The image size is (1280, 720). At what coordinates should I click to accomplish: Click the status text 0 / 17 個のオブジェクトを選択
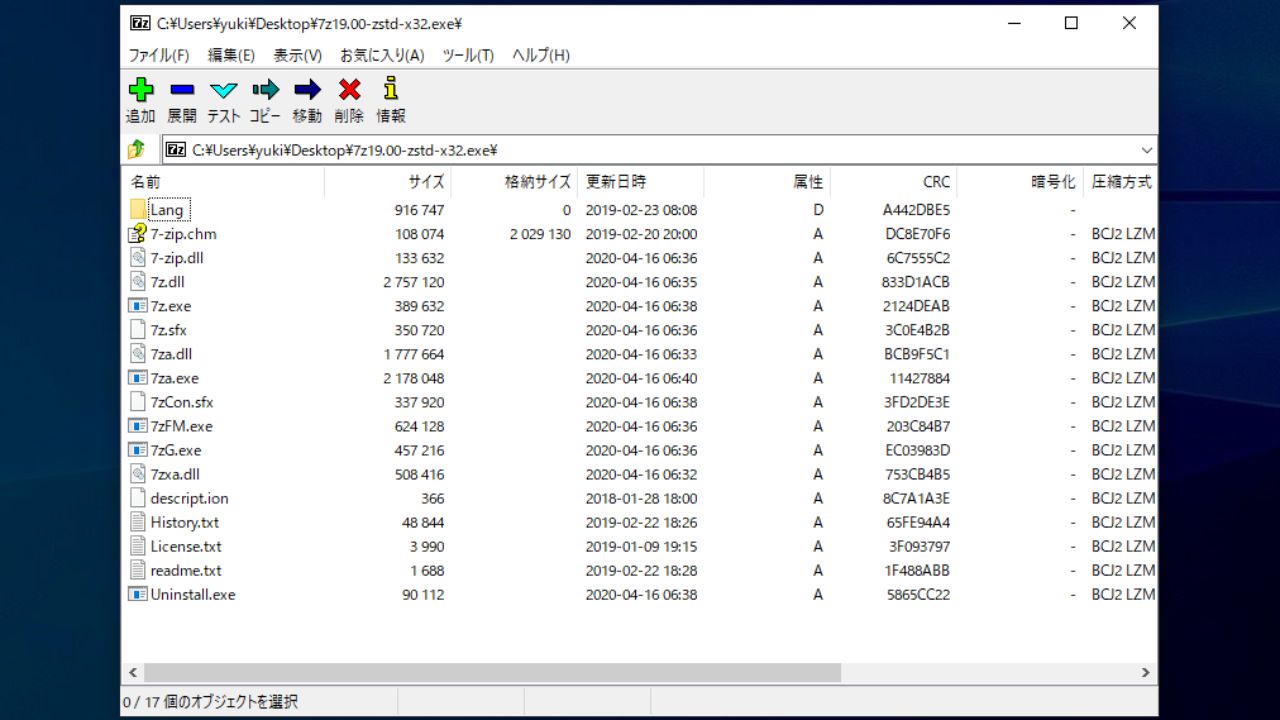(x=210, y=702)
